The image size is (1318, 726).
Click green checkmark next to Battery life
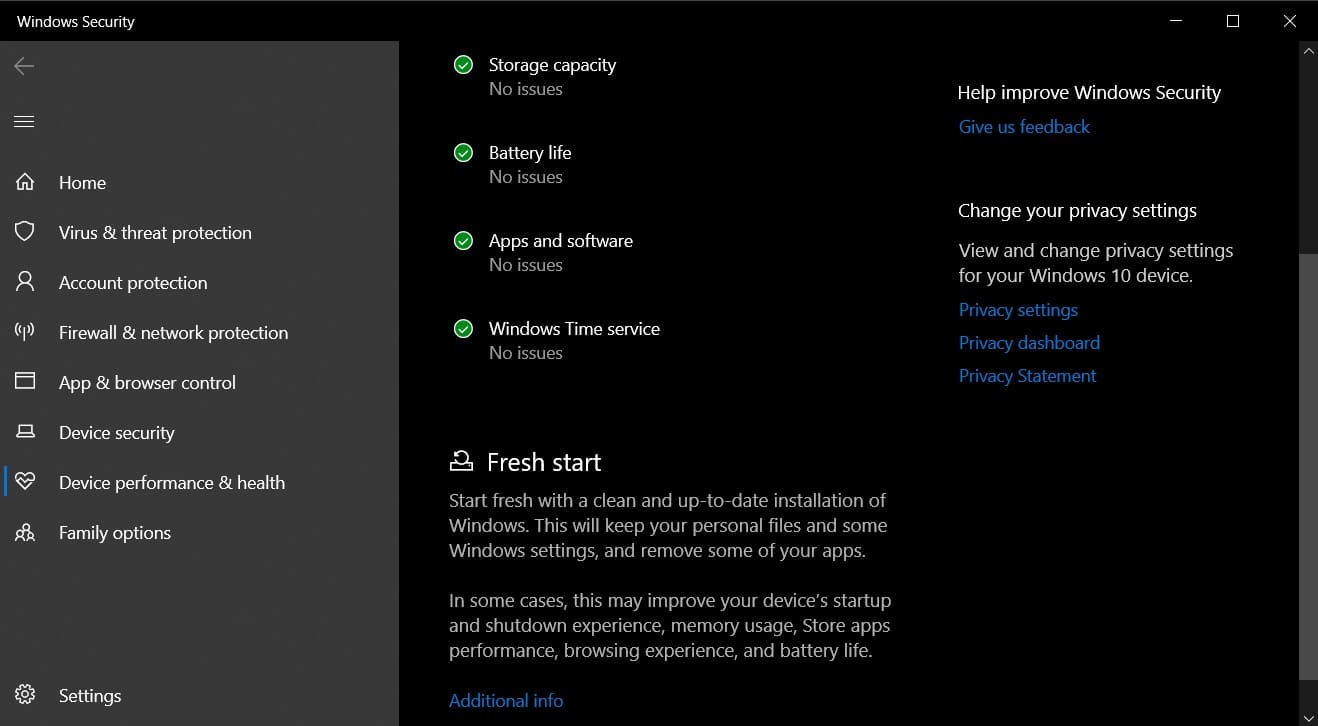pyautogui.click(x=463, y=153)
